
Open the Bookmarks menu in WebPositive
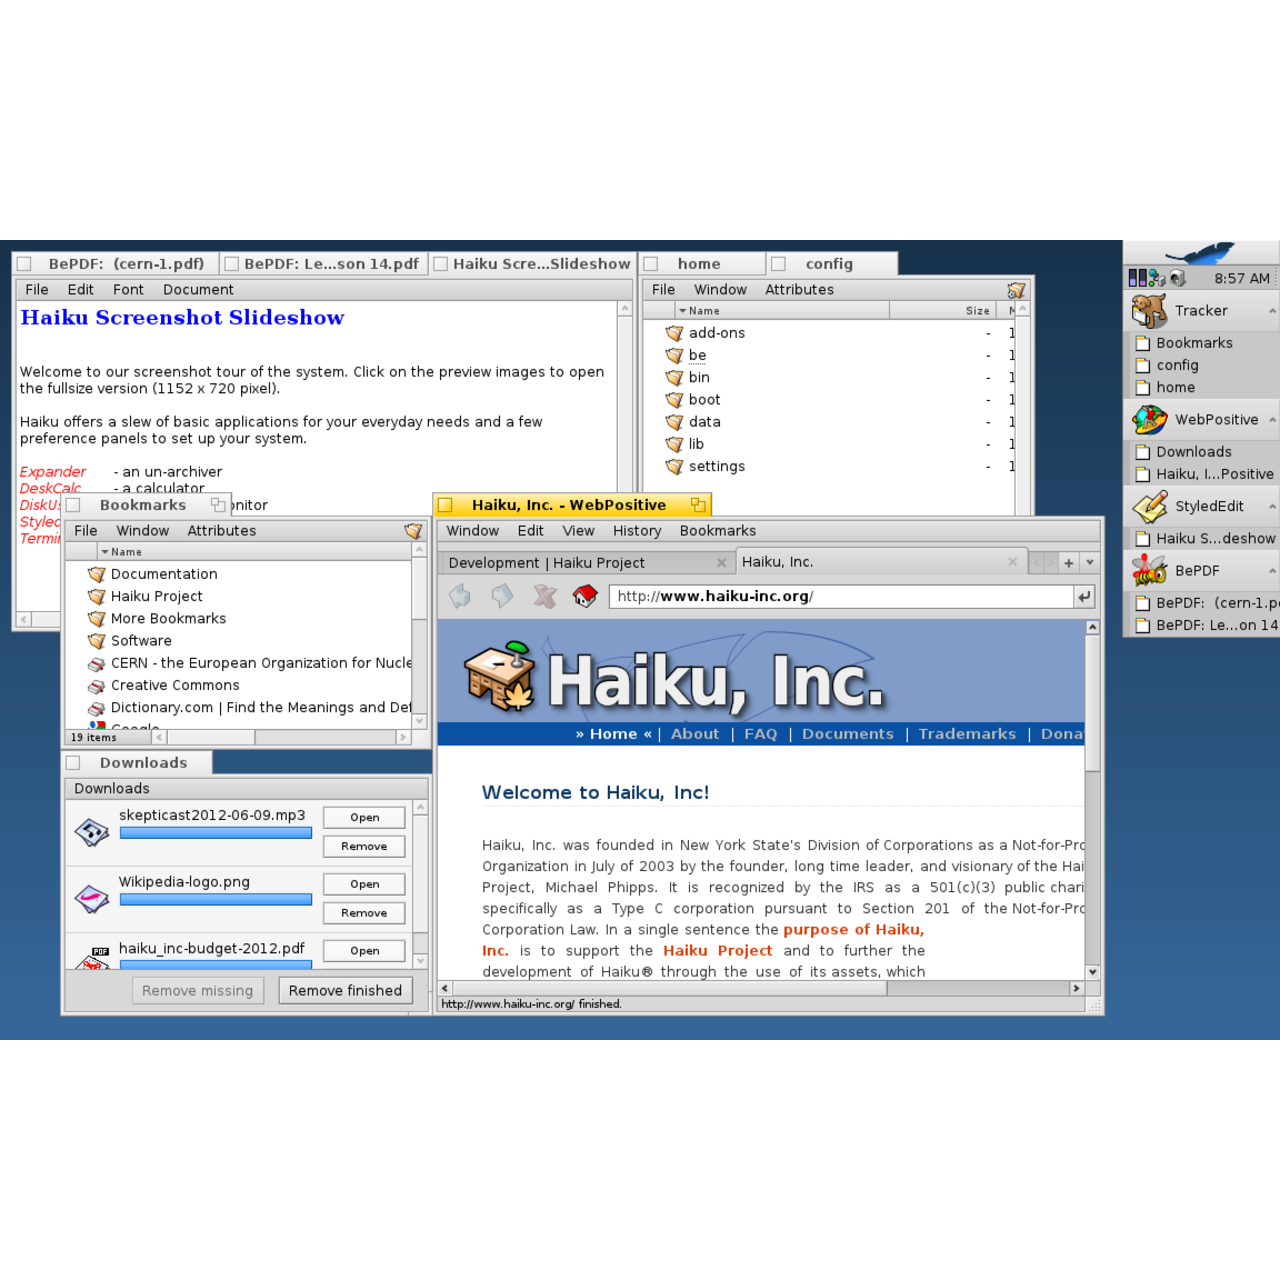point(717,531)
